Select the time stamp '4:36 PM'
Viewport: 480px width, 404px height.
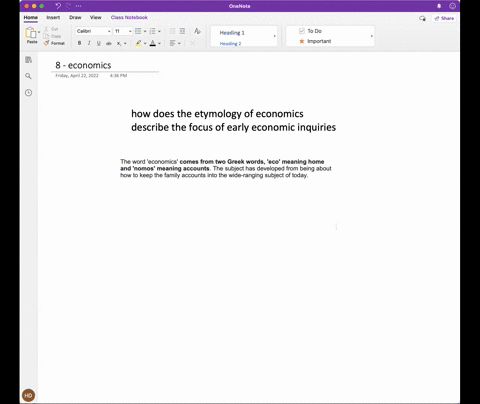click(x=118, y=76)
